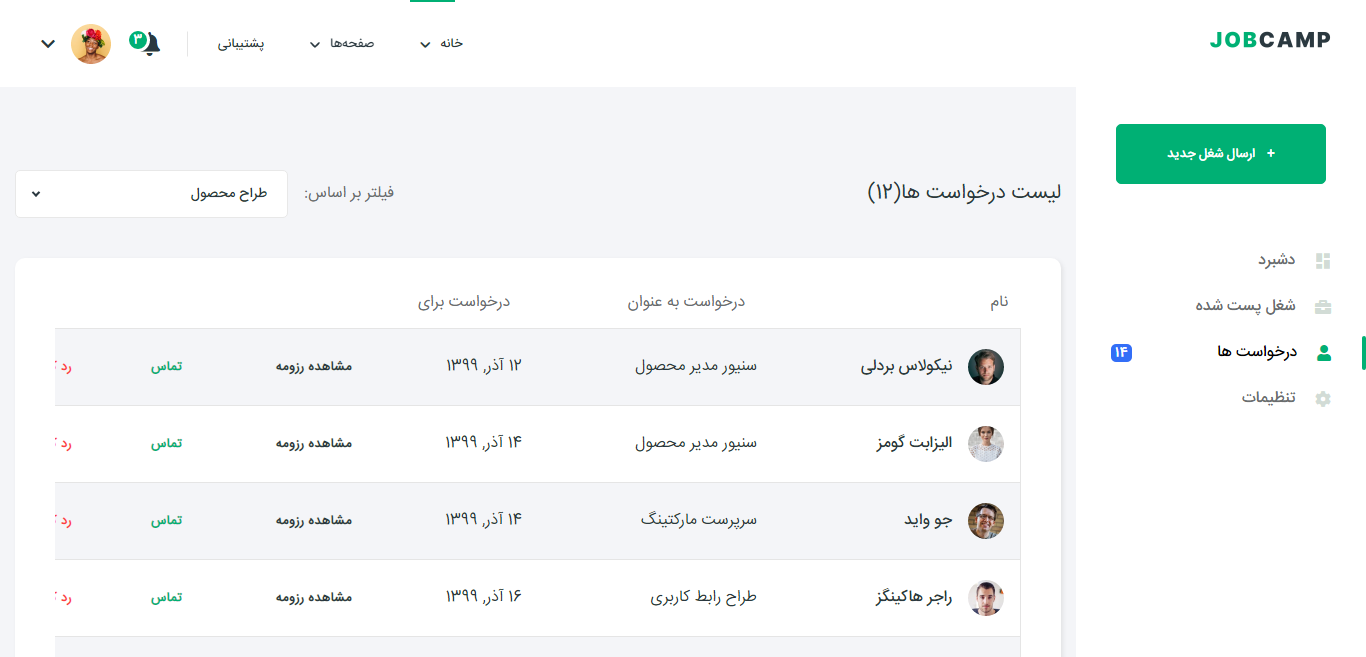View resume for Nicholas Bradley
Image resolution: width=1366 pixels, height=657 pixels.
[314, 367]
